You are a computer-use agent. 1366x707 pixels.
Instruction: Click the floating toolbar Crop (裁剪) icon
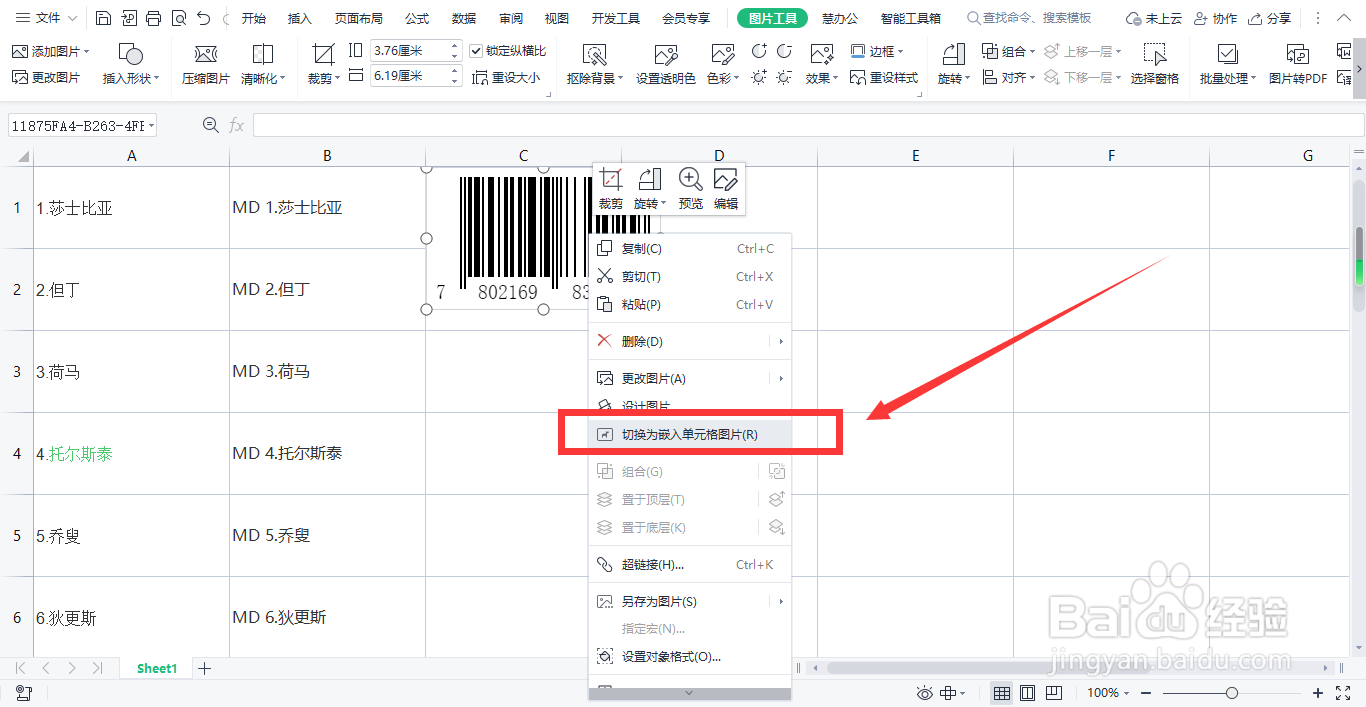[x=611, y=189]
